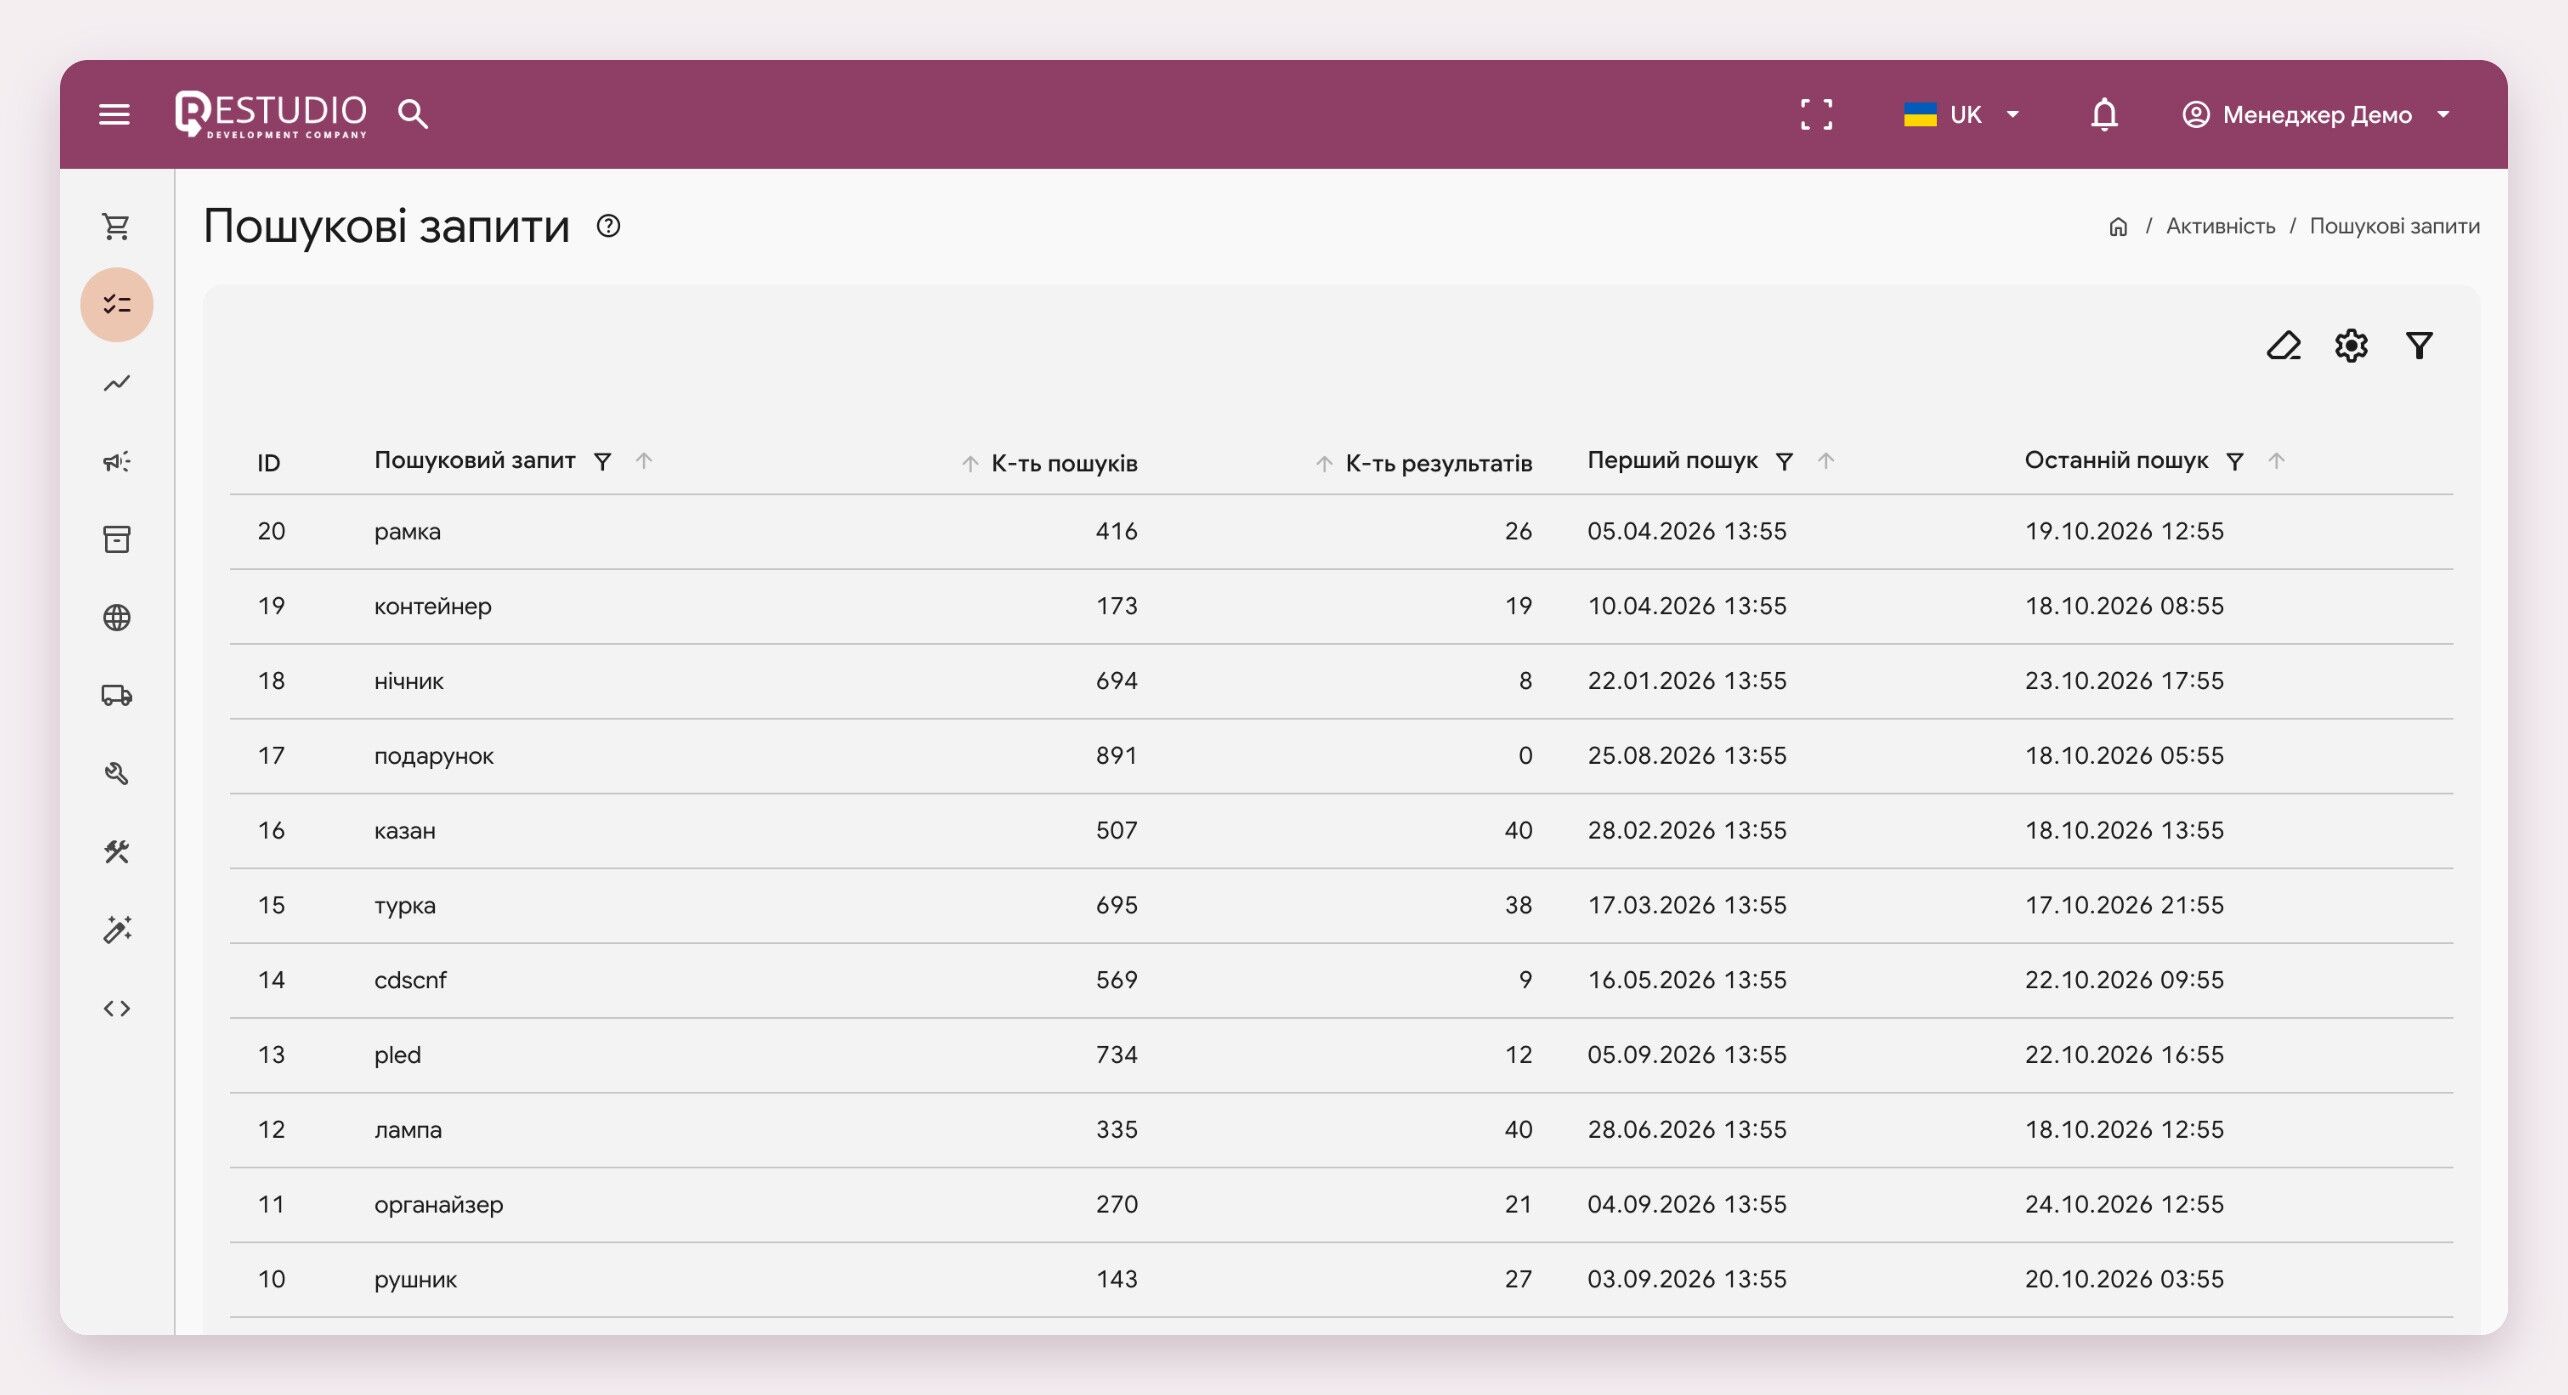The height and width of the screenshot is (1395, 2568).
Task: Select the pled query cell
Action: point(398,1055)
